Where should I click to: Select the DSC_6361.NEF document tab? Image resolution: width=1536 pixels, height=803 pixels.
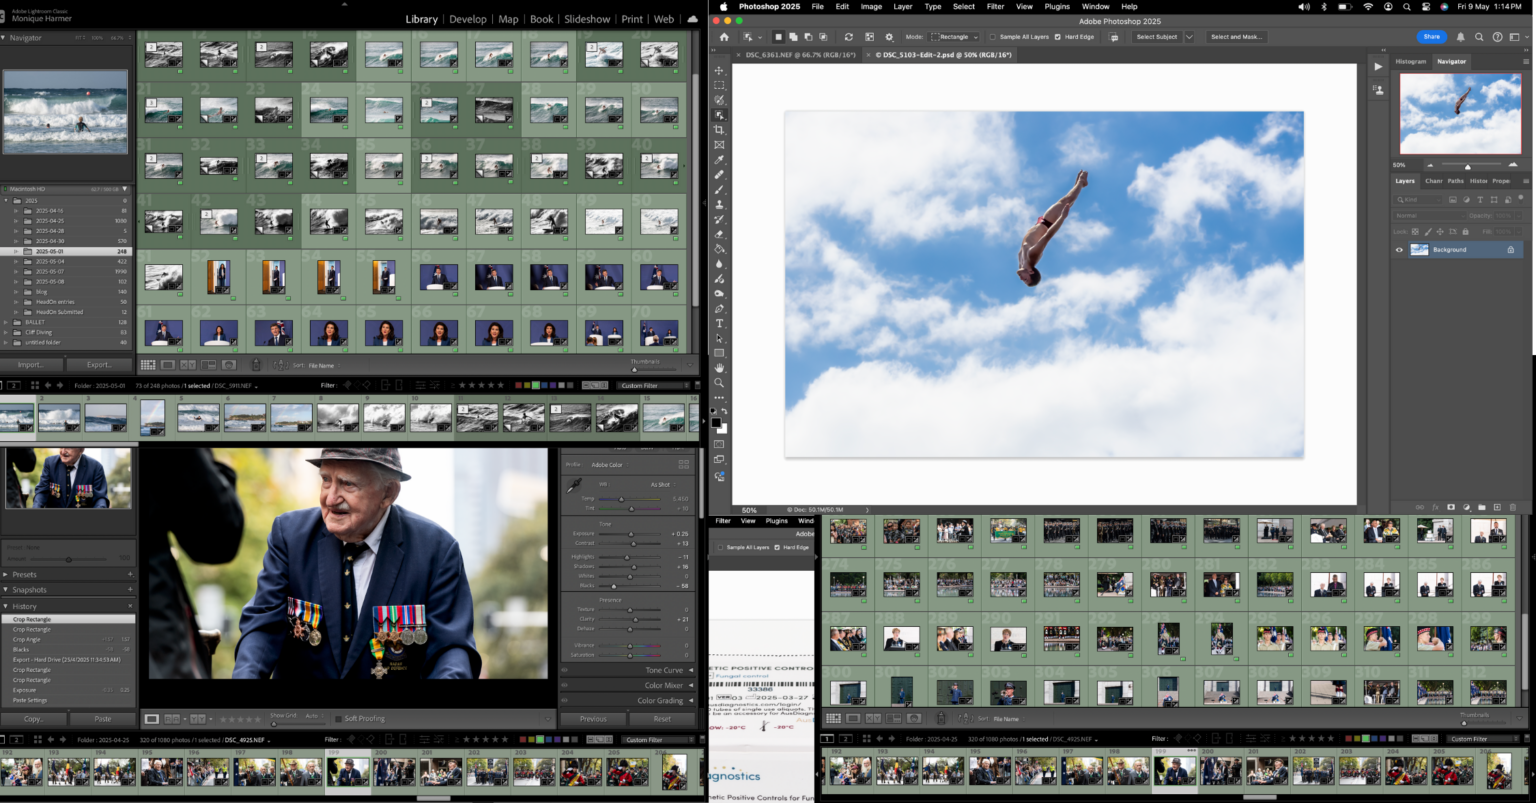pos(800,55)
